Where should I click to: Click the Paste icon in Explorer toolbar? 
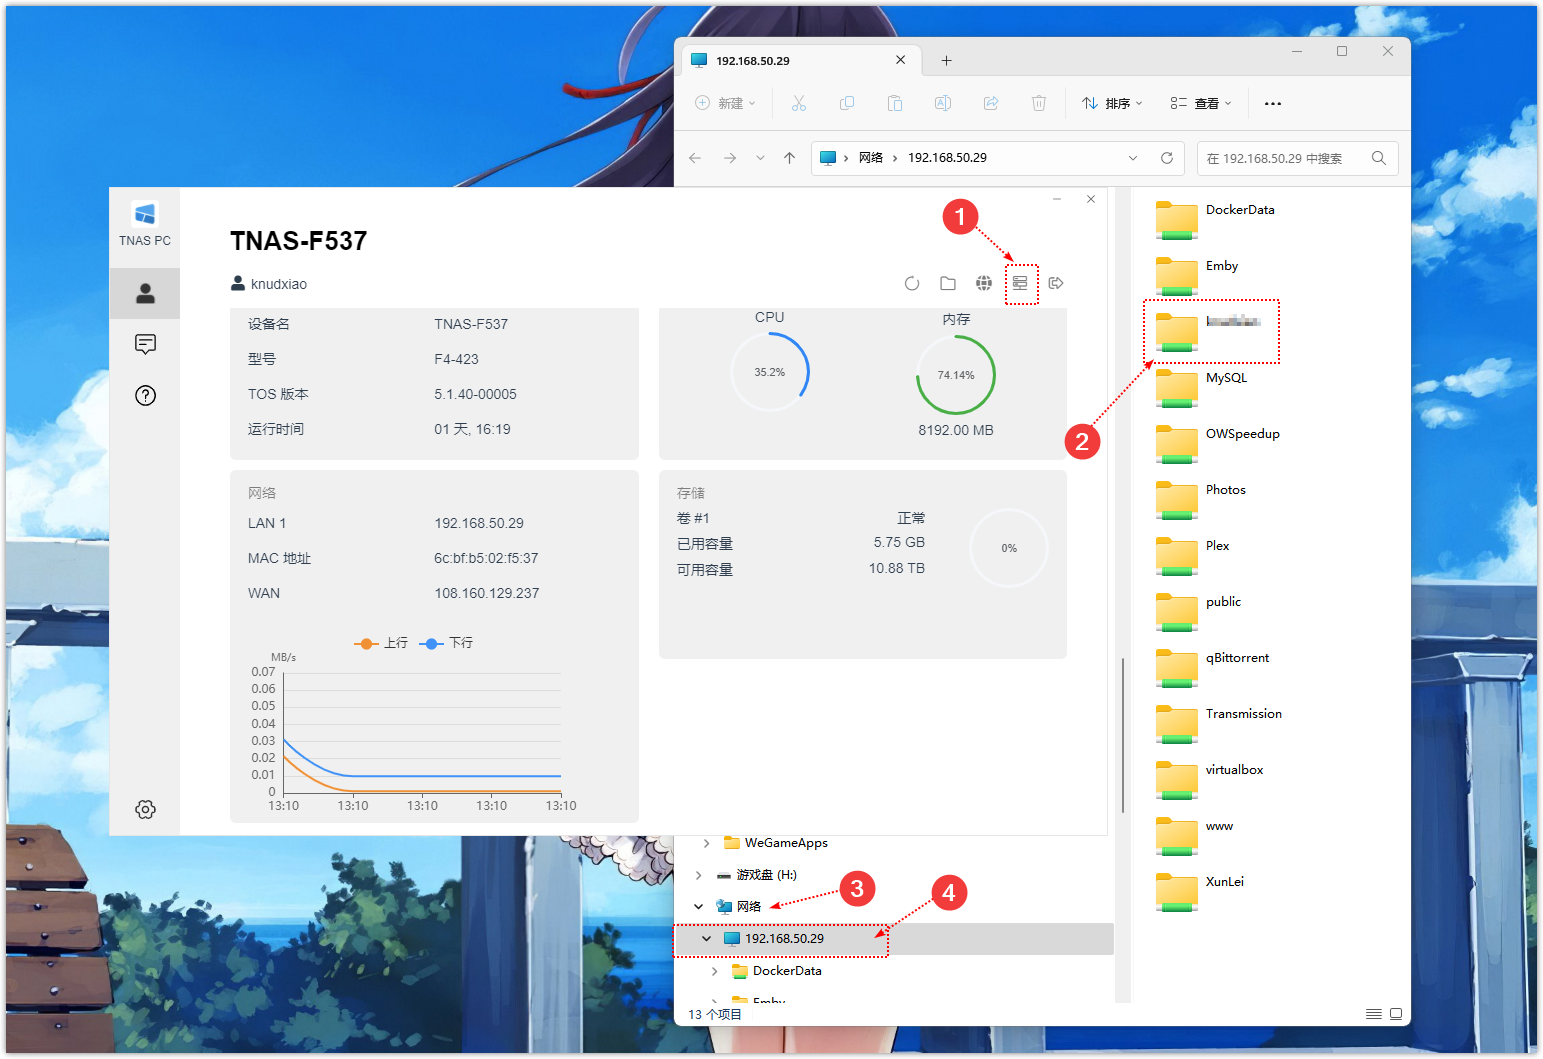895,103
